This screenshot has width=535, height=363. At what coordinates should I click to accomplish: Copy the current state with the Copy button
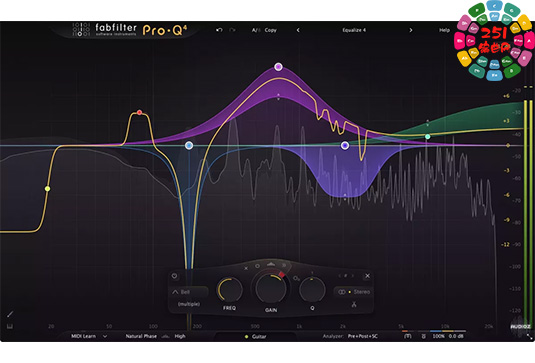pyautogui.click(x=271, y=30)
